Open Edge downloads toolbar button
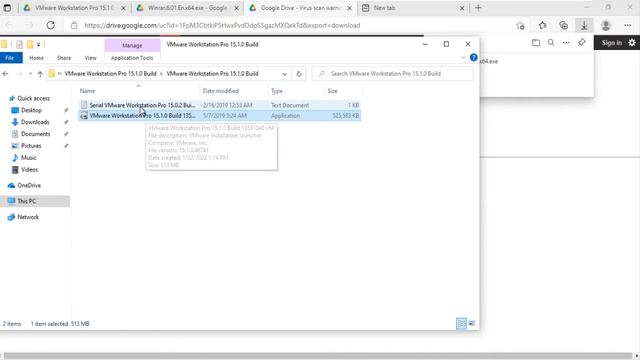Screen dimensions: 640x360 [584, 25]
